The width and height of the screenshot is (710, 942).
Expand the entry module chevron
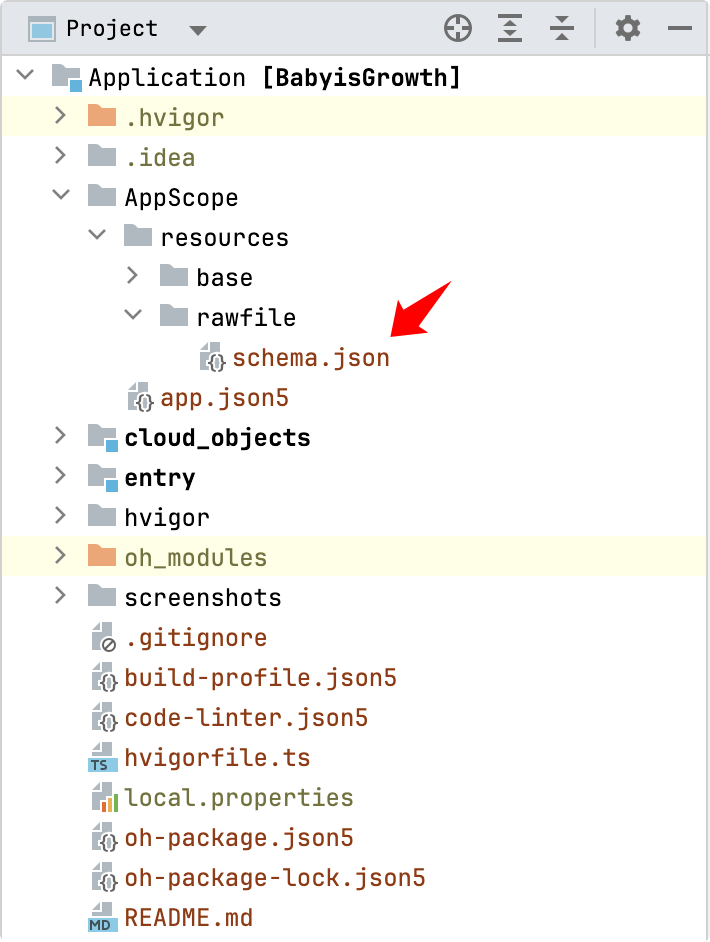pos(60,475)
